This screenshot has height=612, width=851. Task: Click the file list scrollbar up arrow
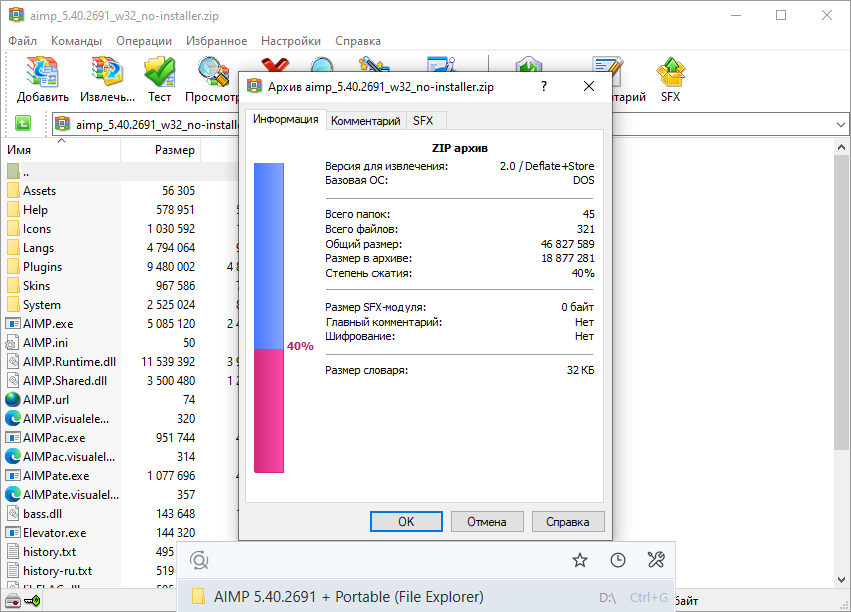pyautogui.click(x=841, y=147)
